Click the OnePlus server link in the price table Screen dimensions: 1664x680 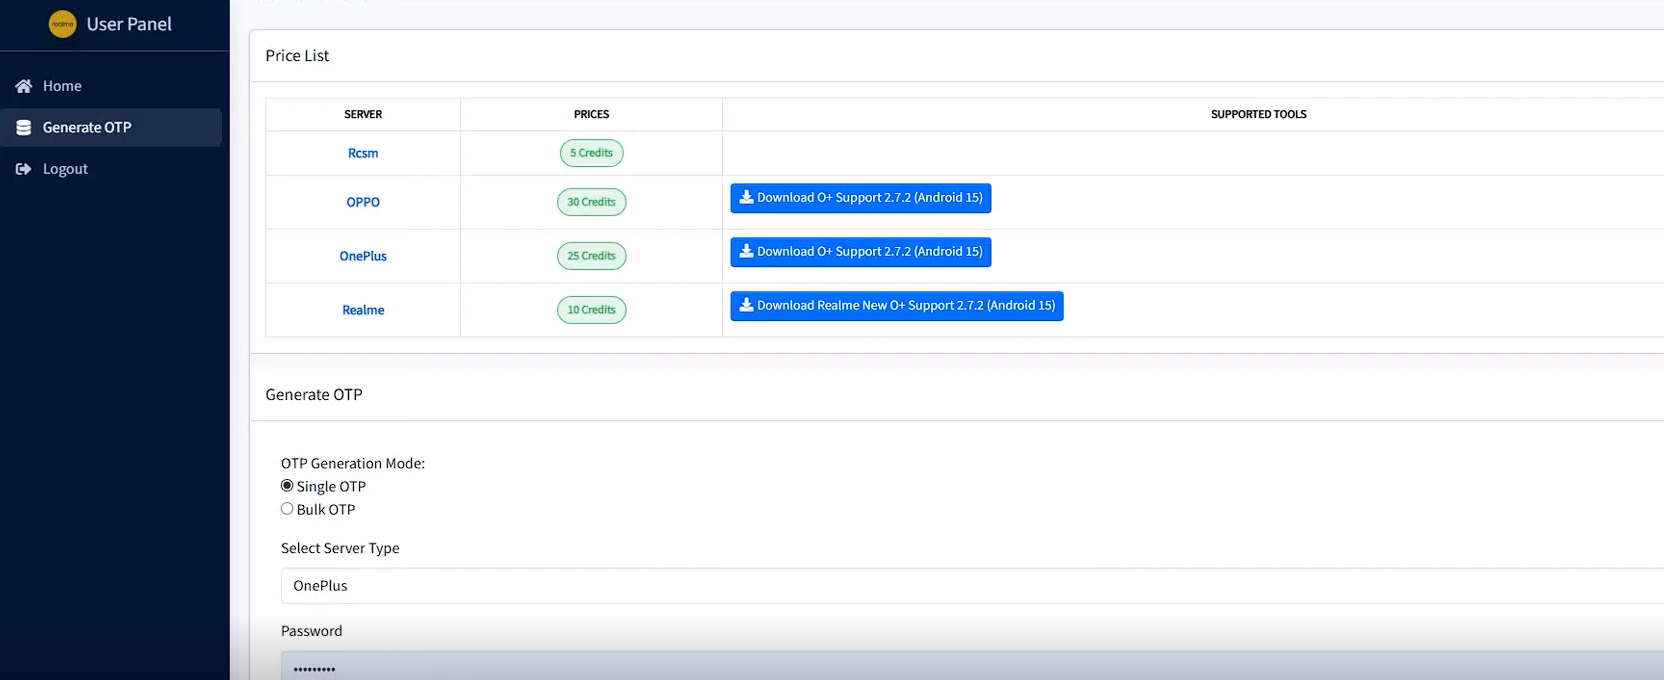coord(363,256)
